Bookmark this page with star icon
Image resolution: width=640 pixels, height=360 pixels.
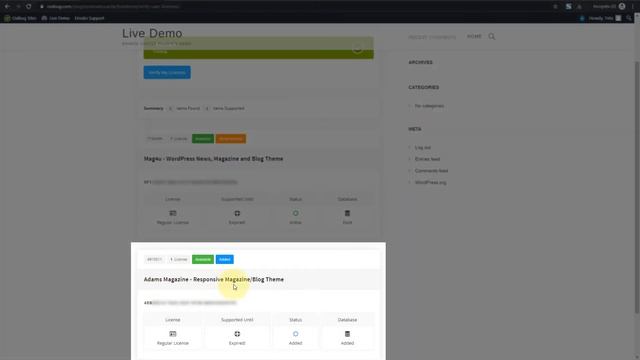(x=555, y=7)
